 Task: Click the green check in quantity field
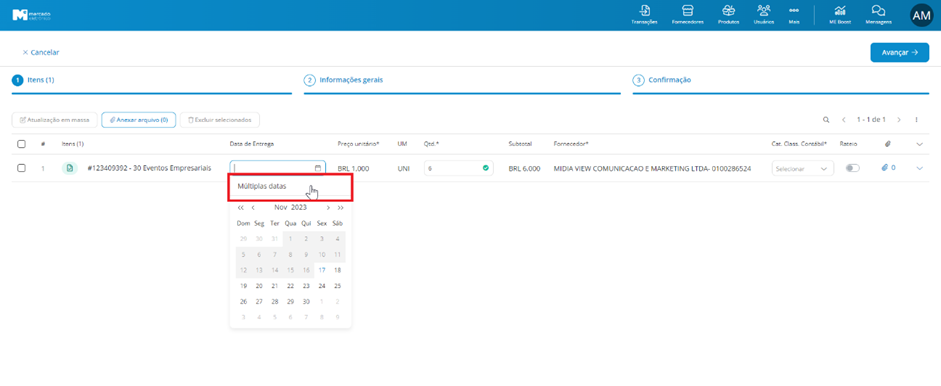(486, 168)
